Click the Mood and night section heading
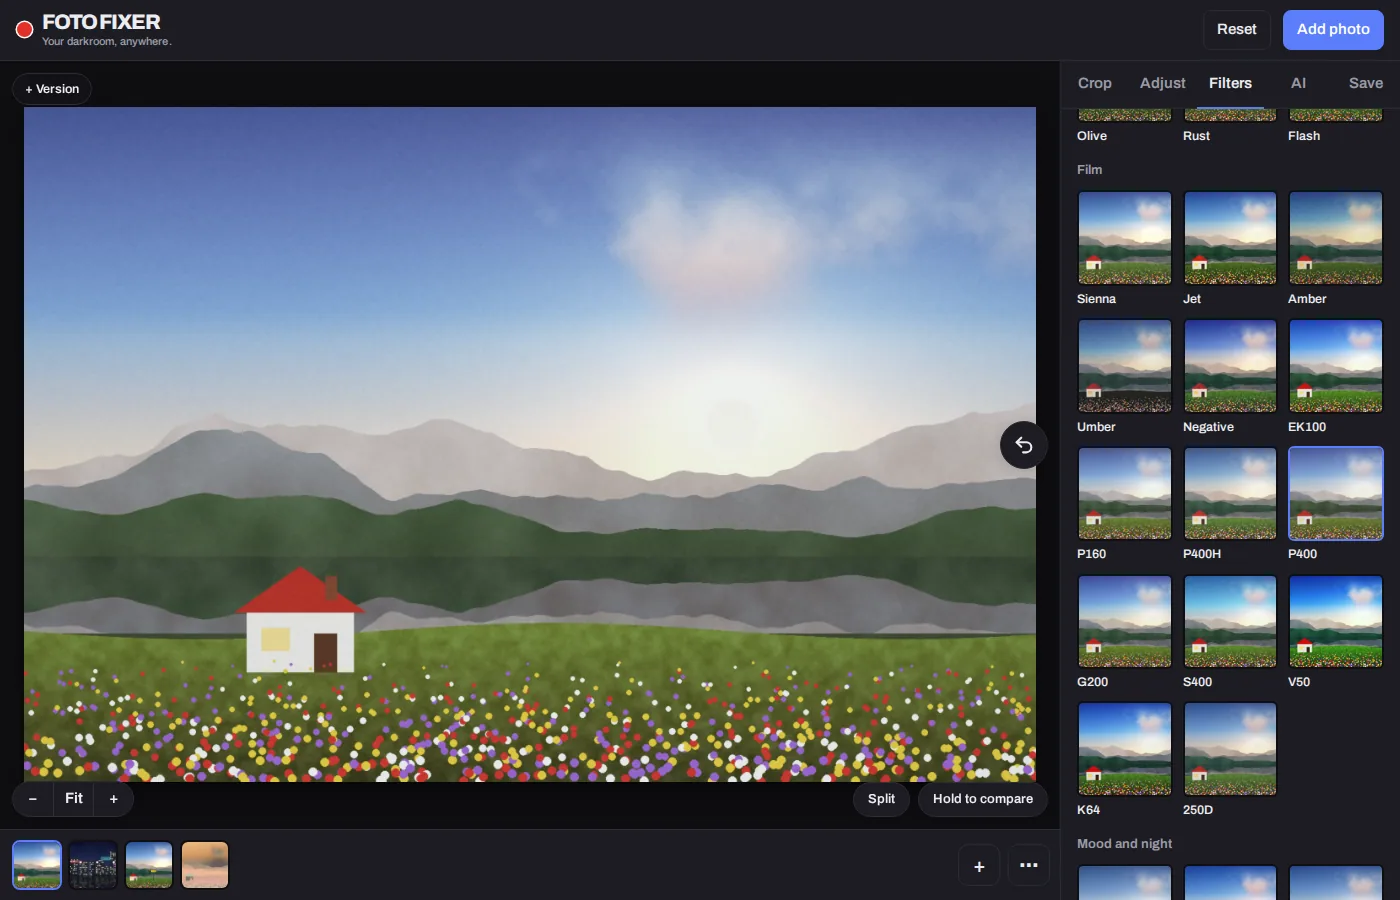This screenshot has width=1400, height=900. (x=1124, y=844)
